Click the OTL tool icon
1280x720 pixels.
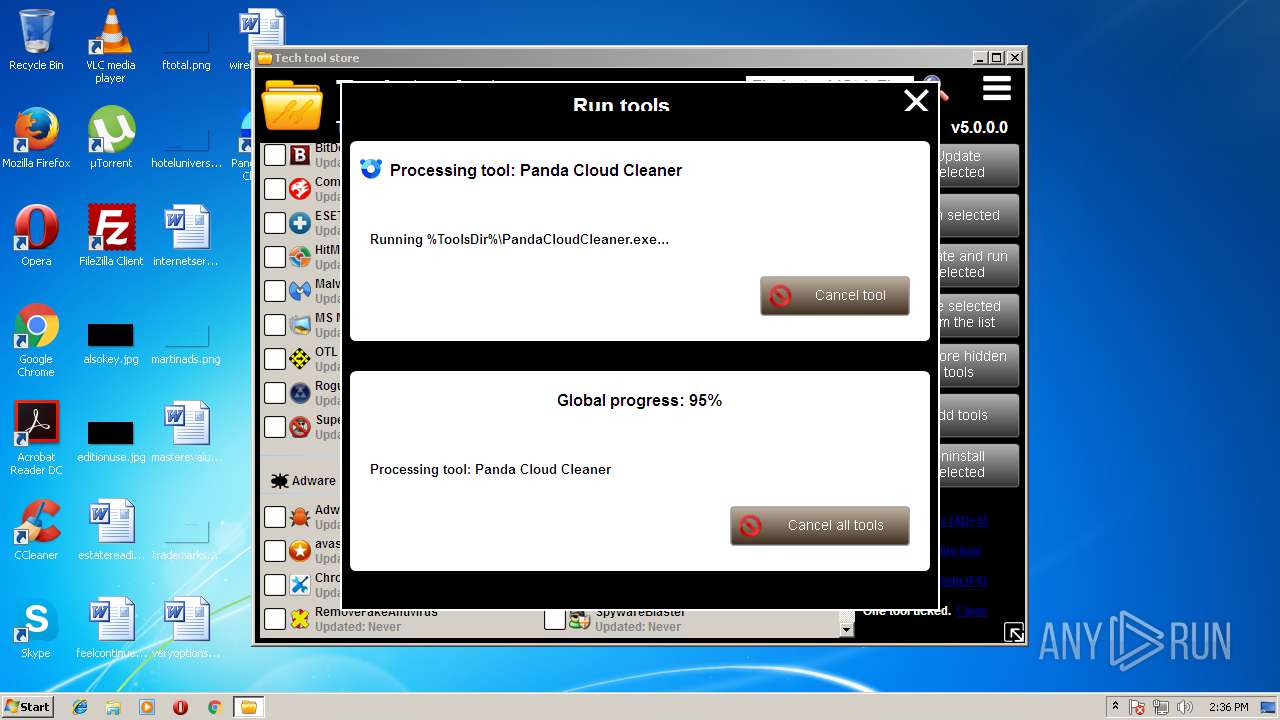pos(300,359)
